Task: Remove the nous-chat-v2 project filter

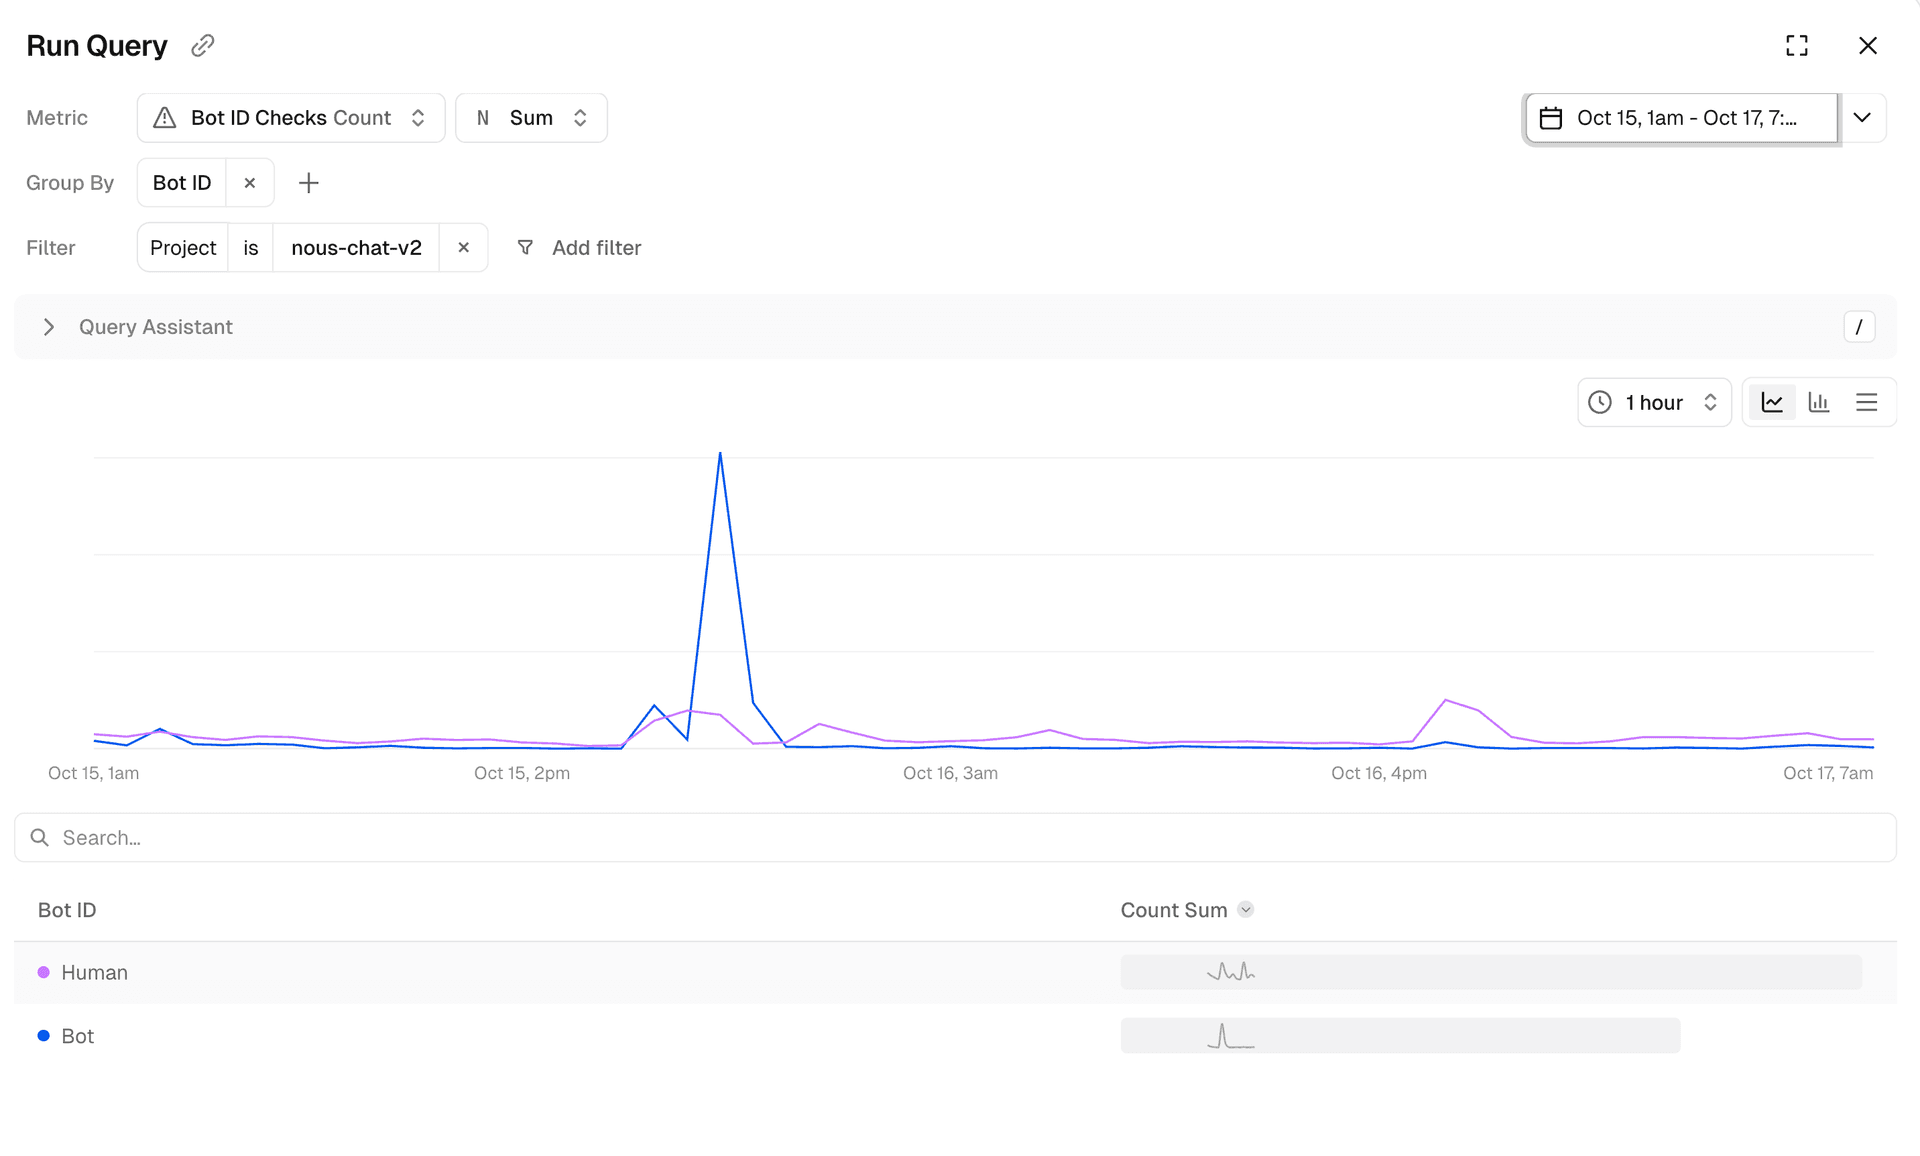Action: click(463, 247)
